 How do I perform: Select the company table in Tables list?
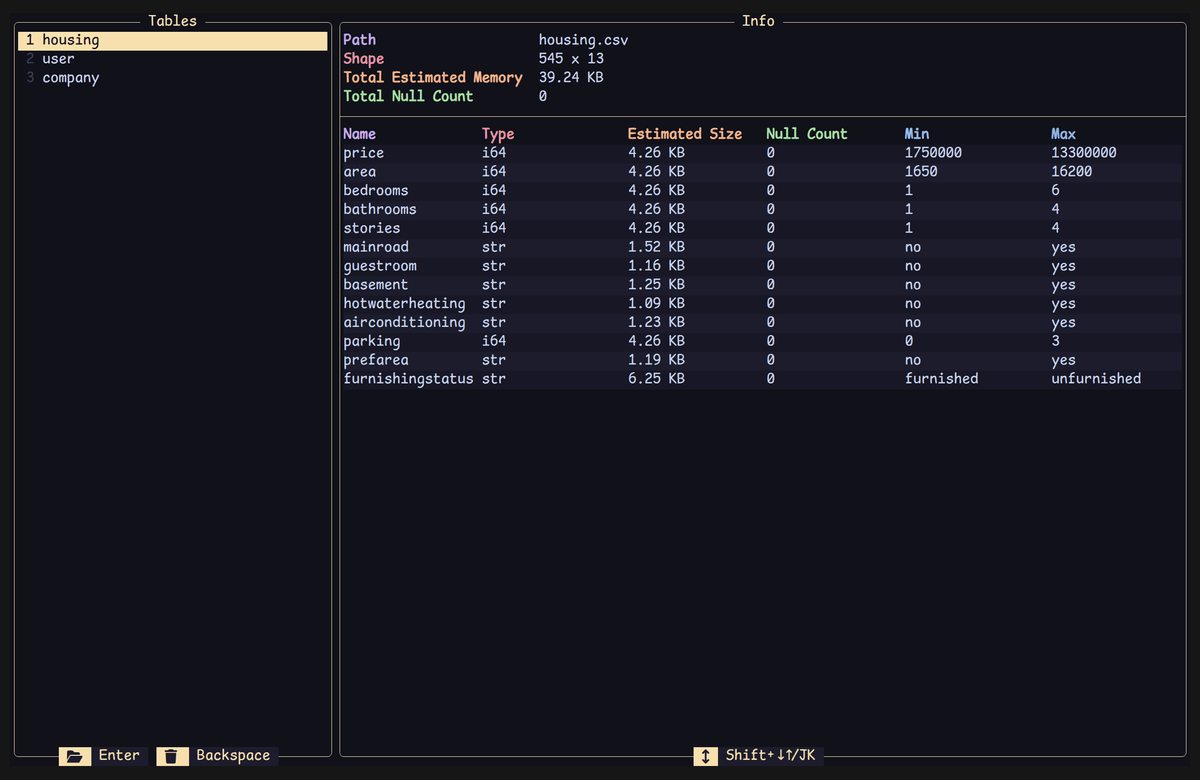pyautogui.click(x=173, y=78)
